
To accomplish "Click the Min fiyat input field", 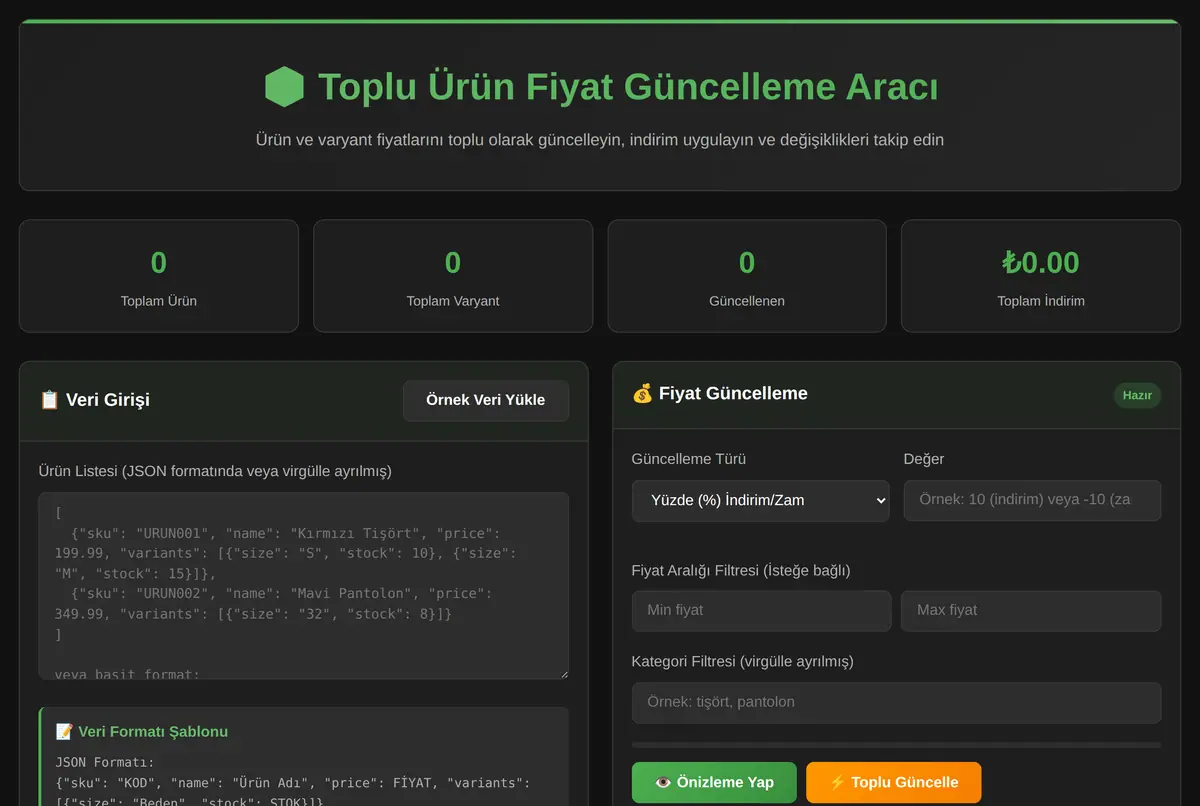I will tap(761, 610).
